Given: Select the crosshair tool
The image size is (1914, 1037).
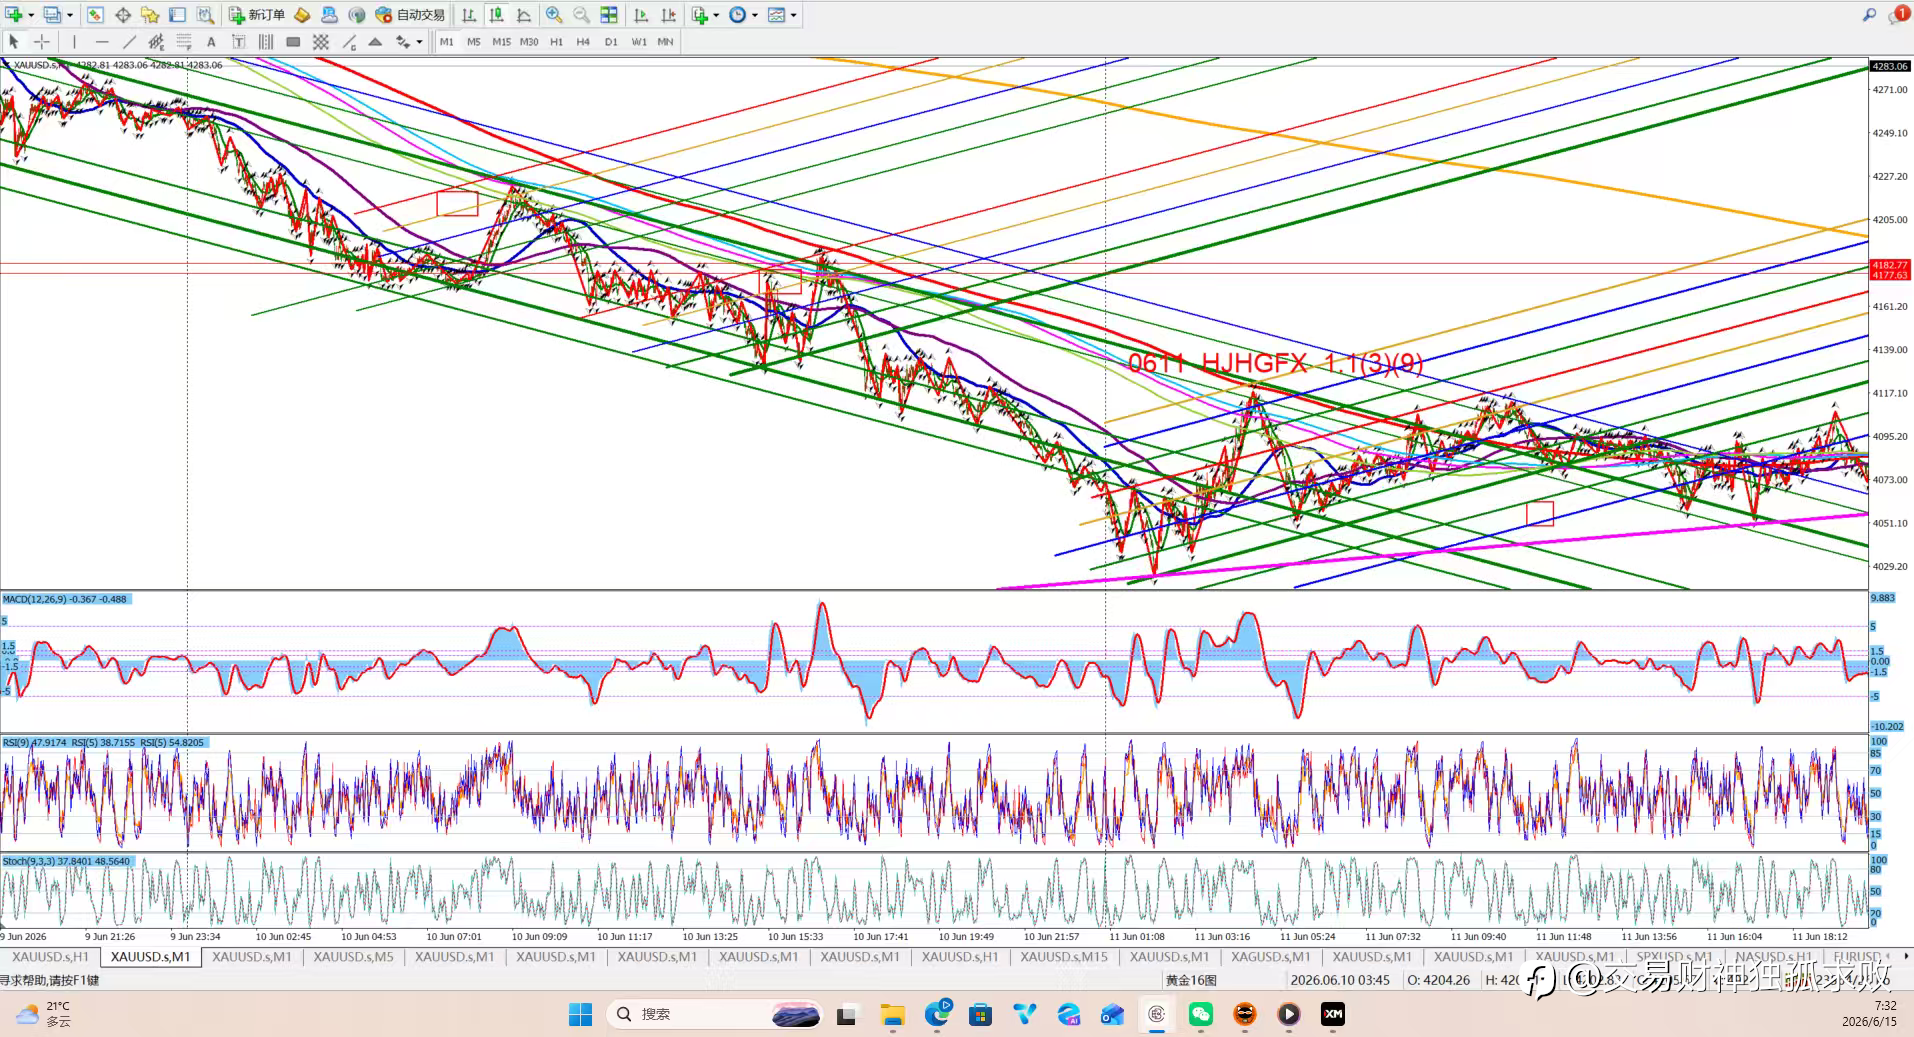Looking at the screenshot, I should coord(42,42).
